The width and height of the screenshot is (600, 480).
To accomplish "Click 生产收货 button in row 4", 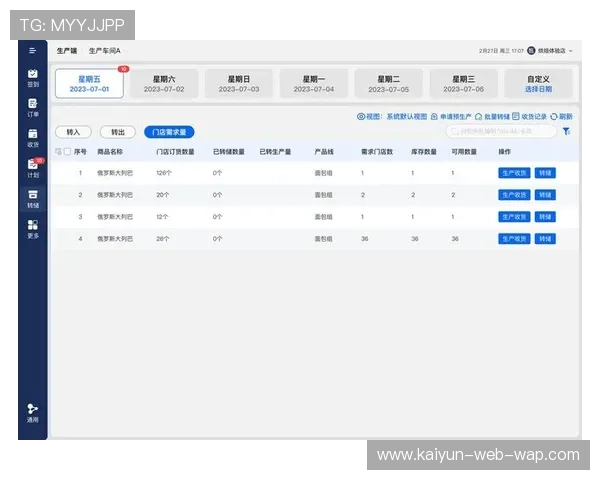I will click(x=514, y=239).
